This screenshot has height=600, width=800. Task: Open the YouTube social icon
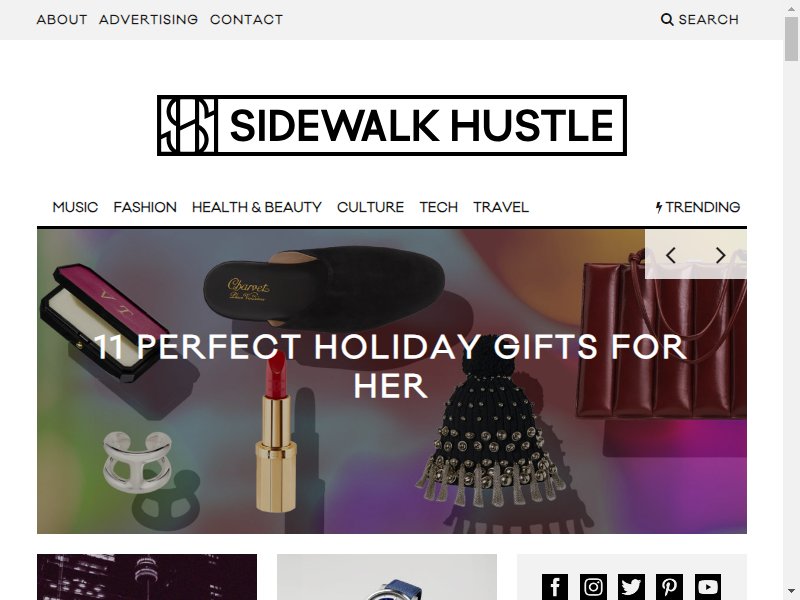(x=708, y=587)
